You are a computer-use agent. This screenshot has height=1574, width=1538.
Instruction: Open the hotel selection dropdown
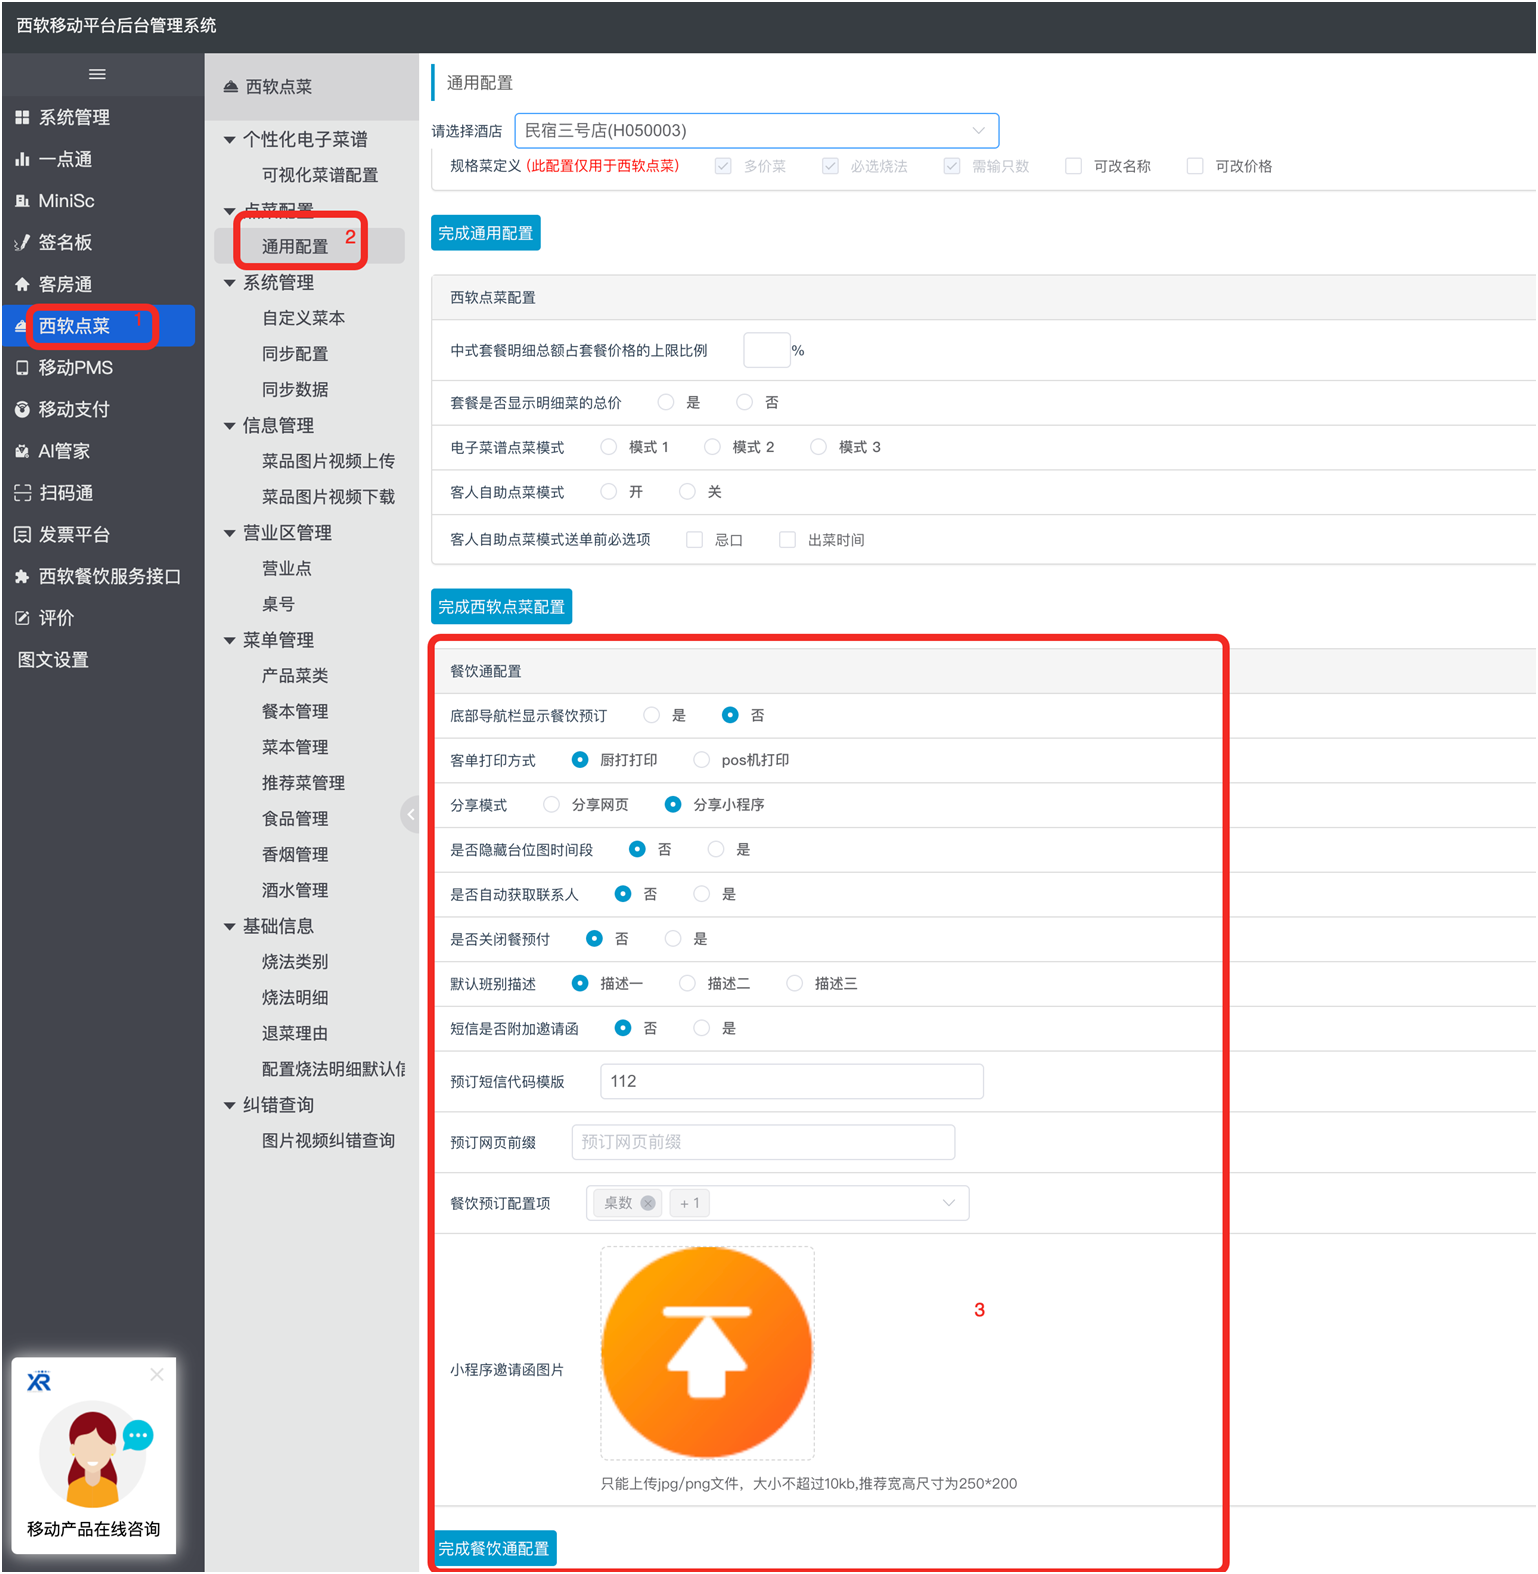pyautogui.click(x=756, y=131)
